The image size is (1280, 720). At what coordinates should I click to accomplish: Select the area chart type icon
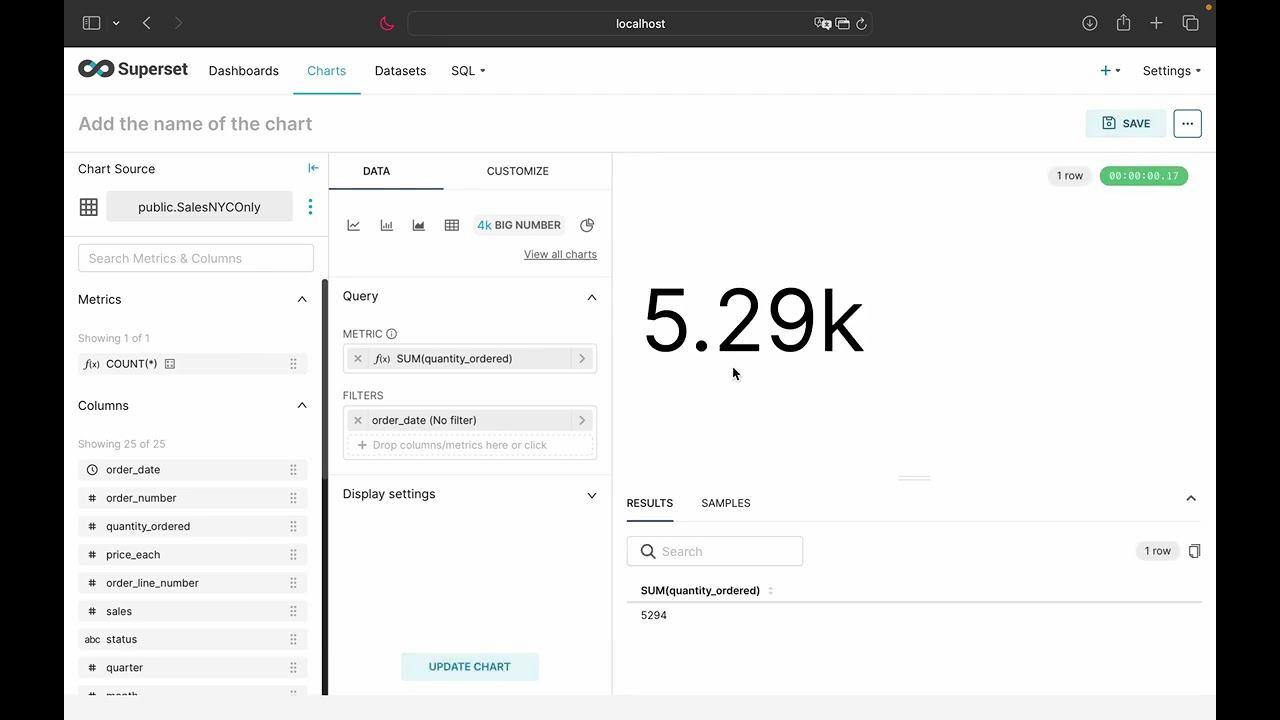point(419,225)
